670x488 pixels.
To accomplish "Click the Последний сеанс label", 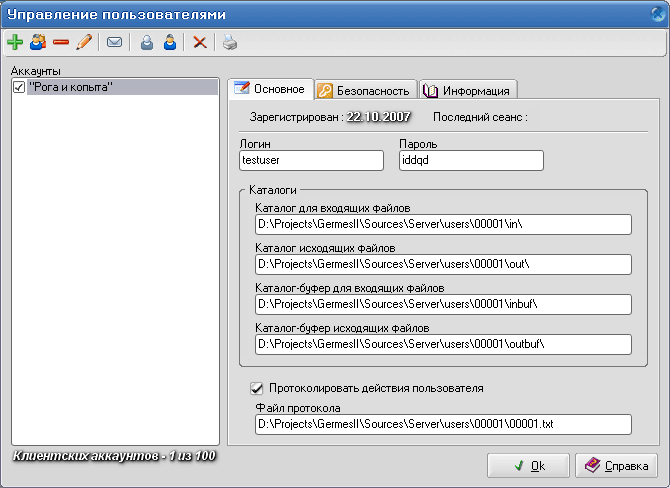I will click(x=480, y=117).
